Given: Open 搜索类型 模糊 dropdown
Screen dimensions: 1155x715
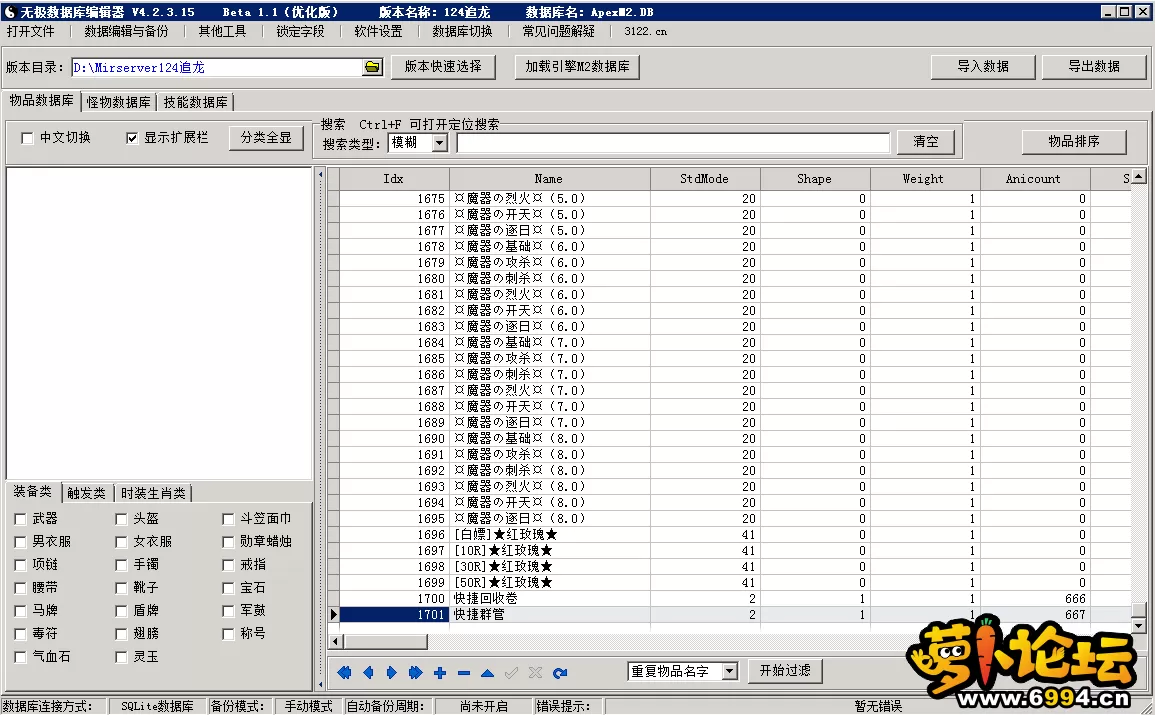Looking at the screenshot, I should [x=440, y=143].
